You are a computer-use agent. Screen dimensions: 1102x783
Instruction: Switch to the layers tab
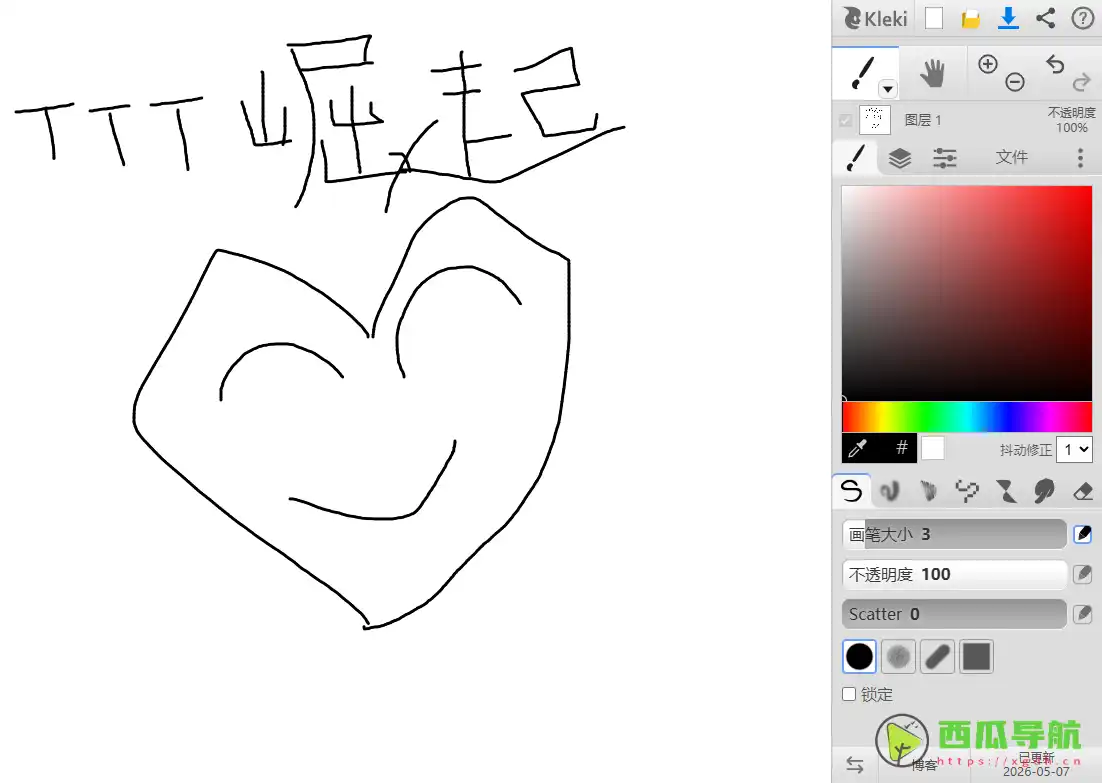tap(900, 157)
